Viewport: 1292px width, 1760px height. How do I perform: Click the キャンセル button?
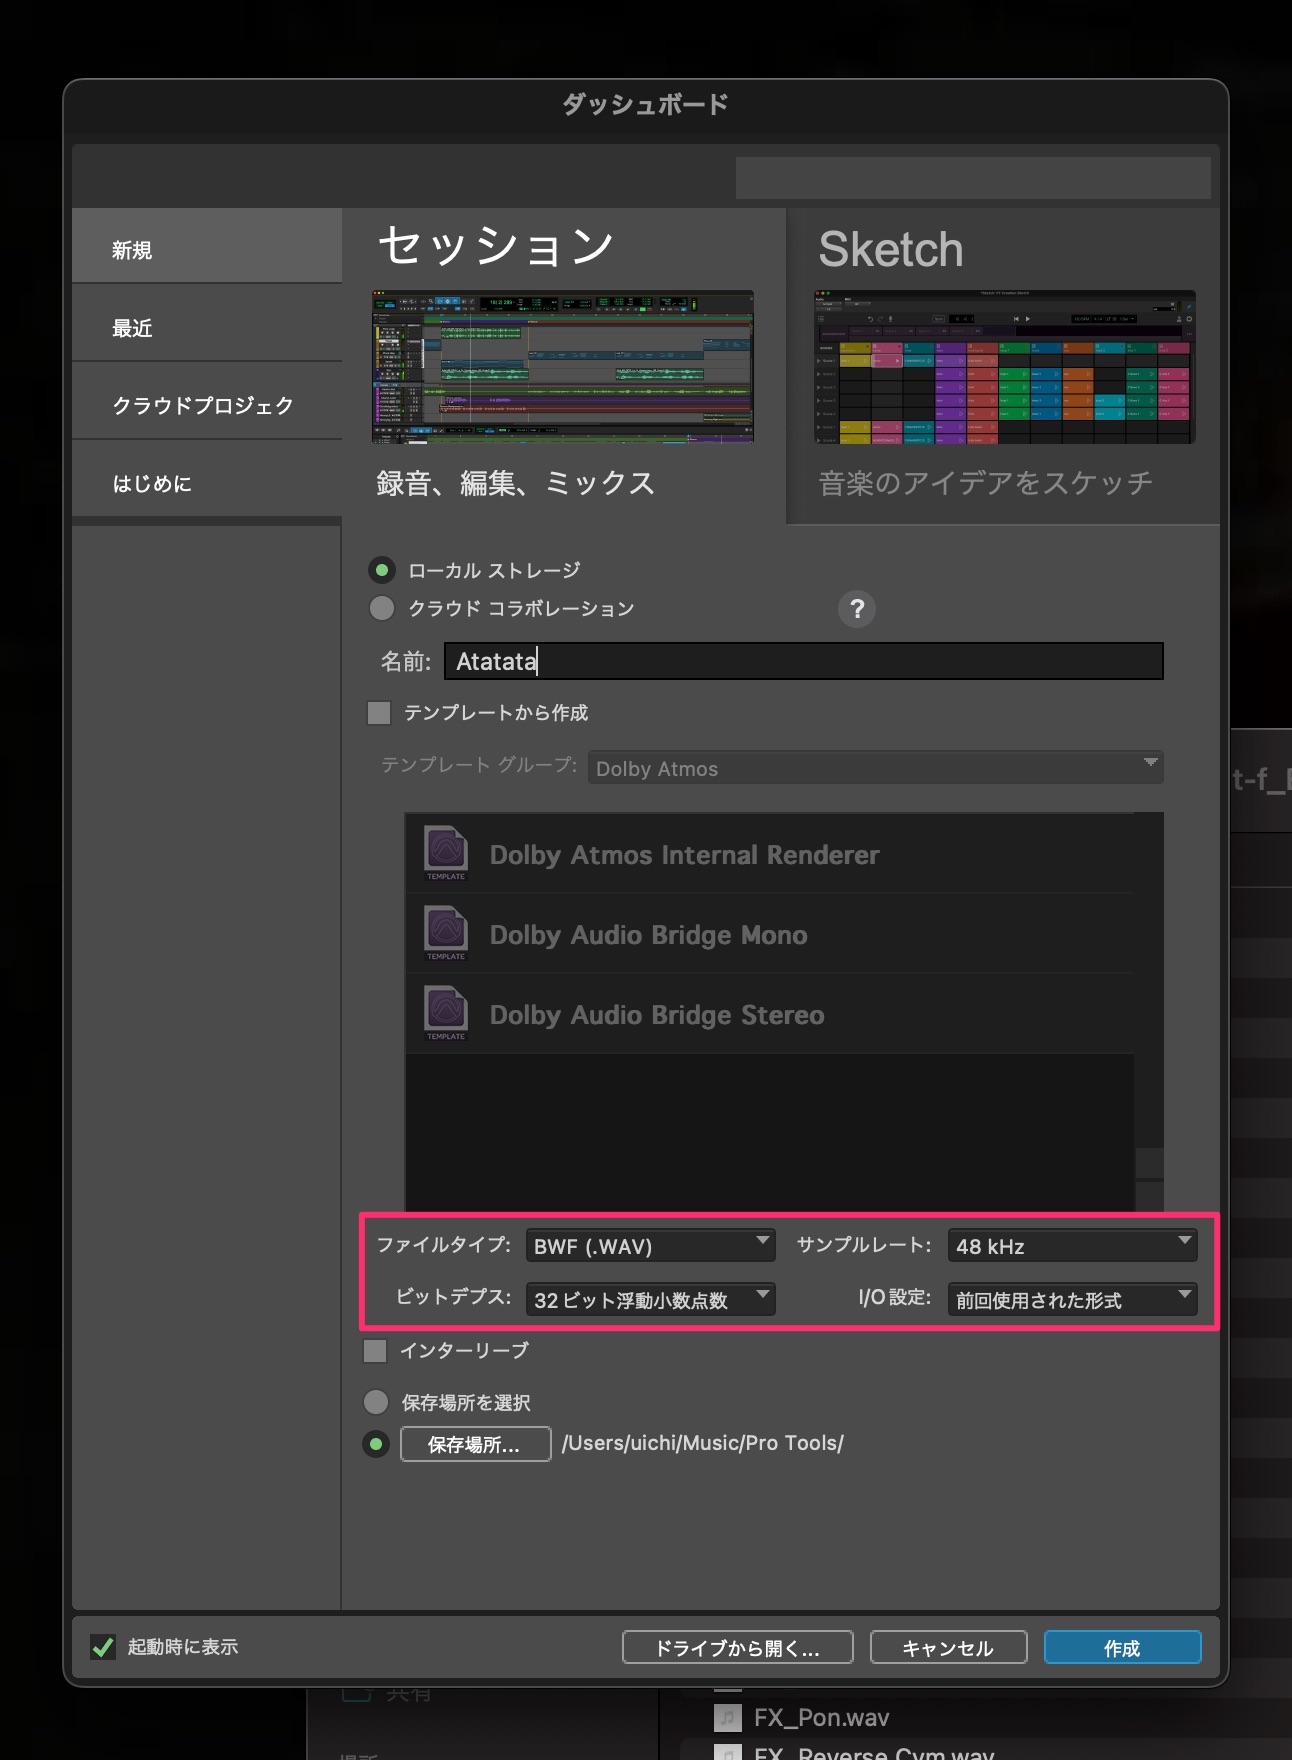[948, 1647]
